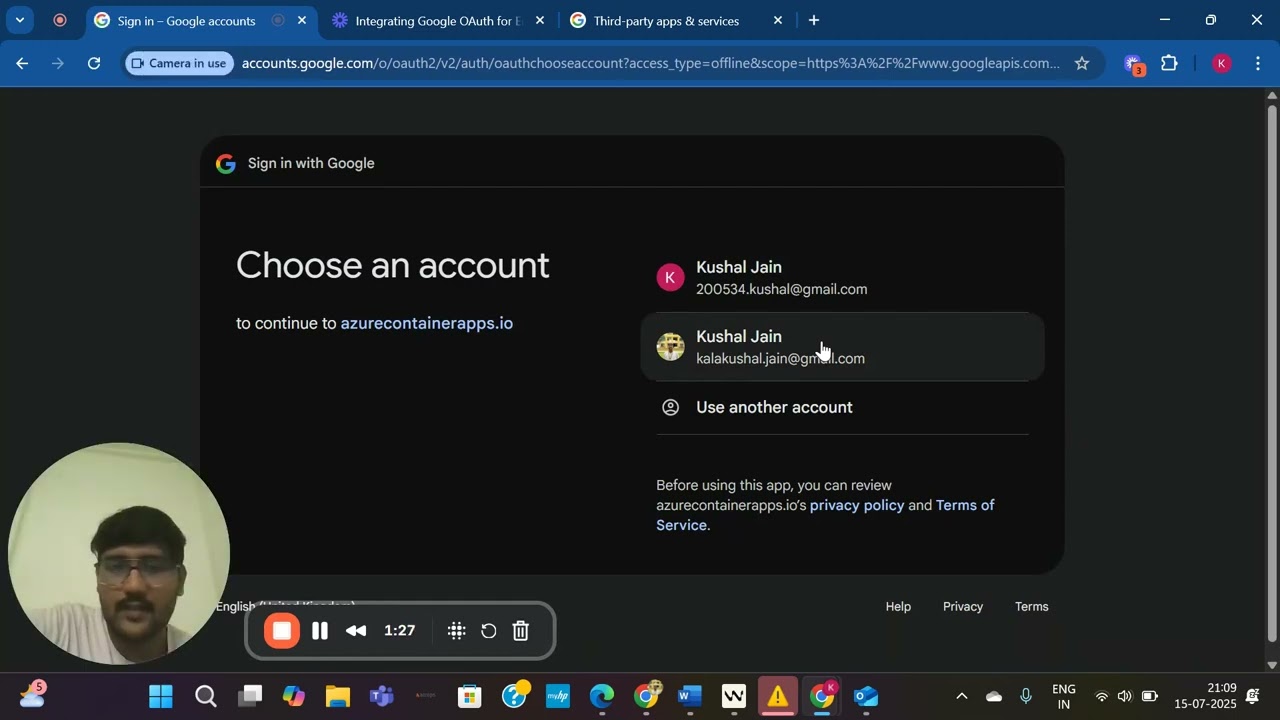Click the Privacy footer link
The image size is (1280, 720).
[963, 606]
